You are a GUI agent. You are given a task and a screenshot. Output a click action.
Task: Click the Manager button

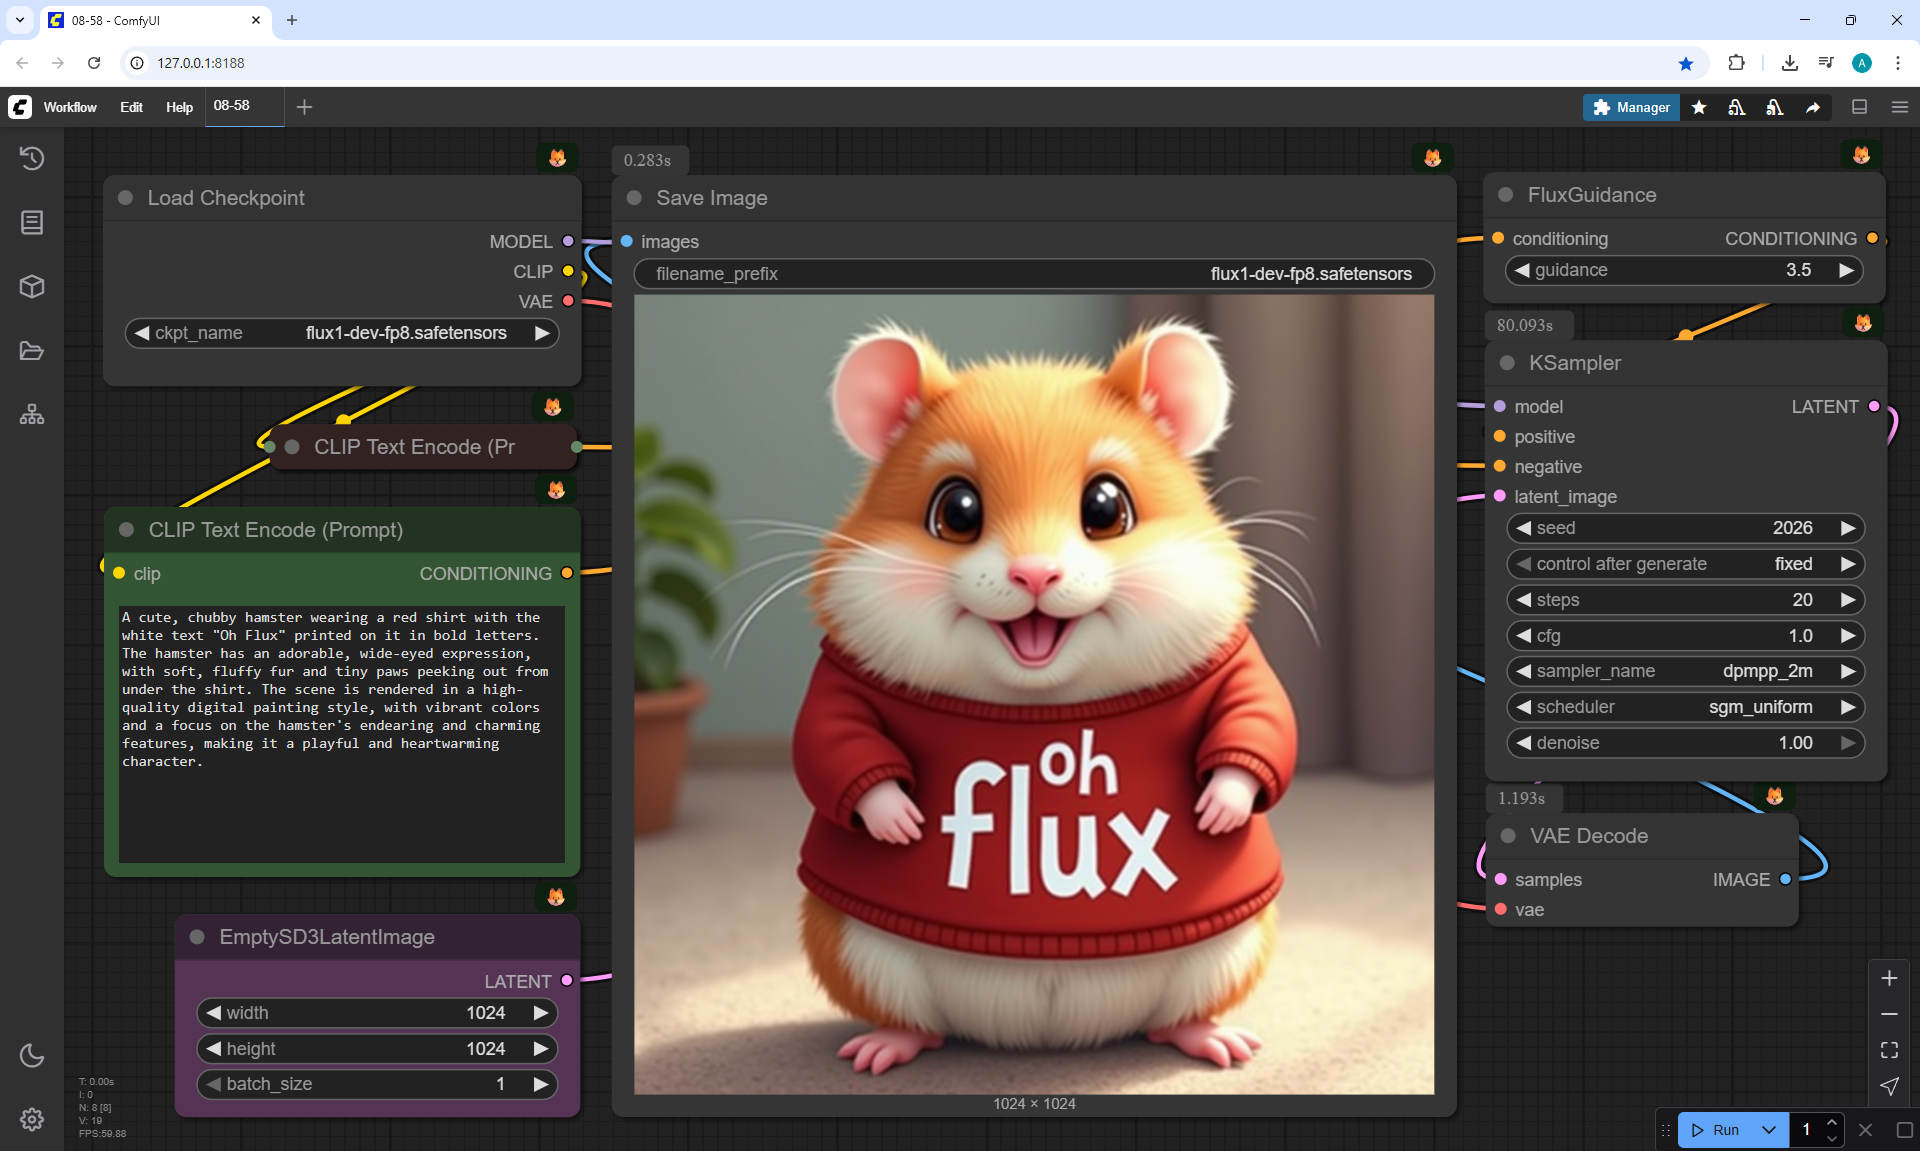1631,107
